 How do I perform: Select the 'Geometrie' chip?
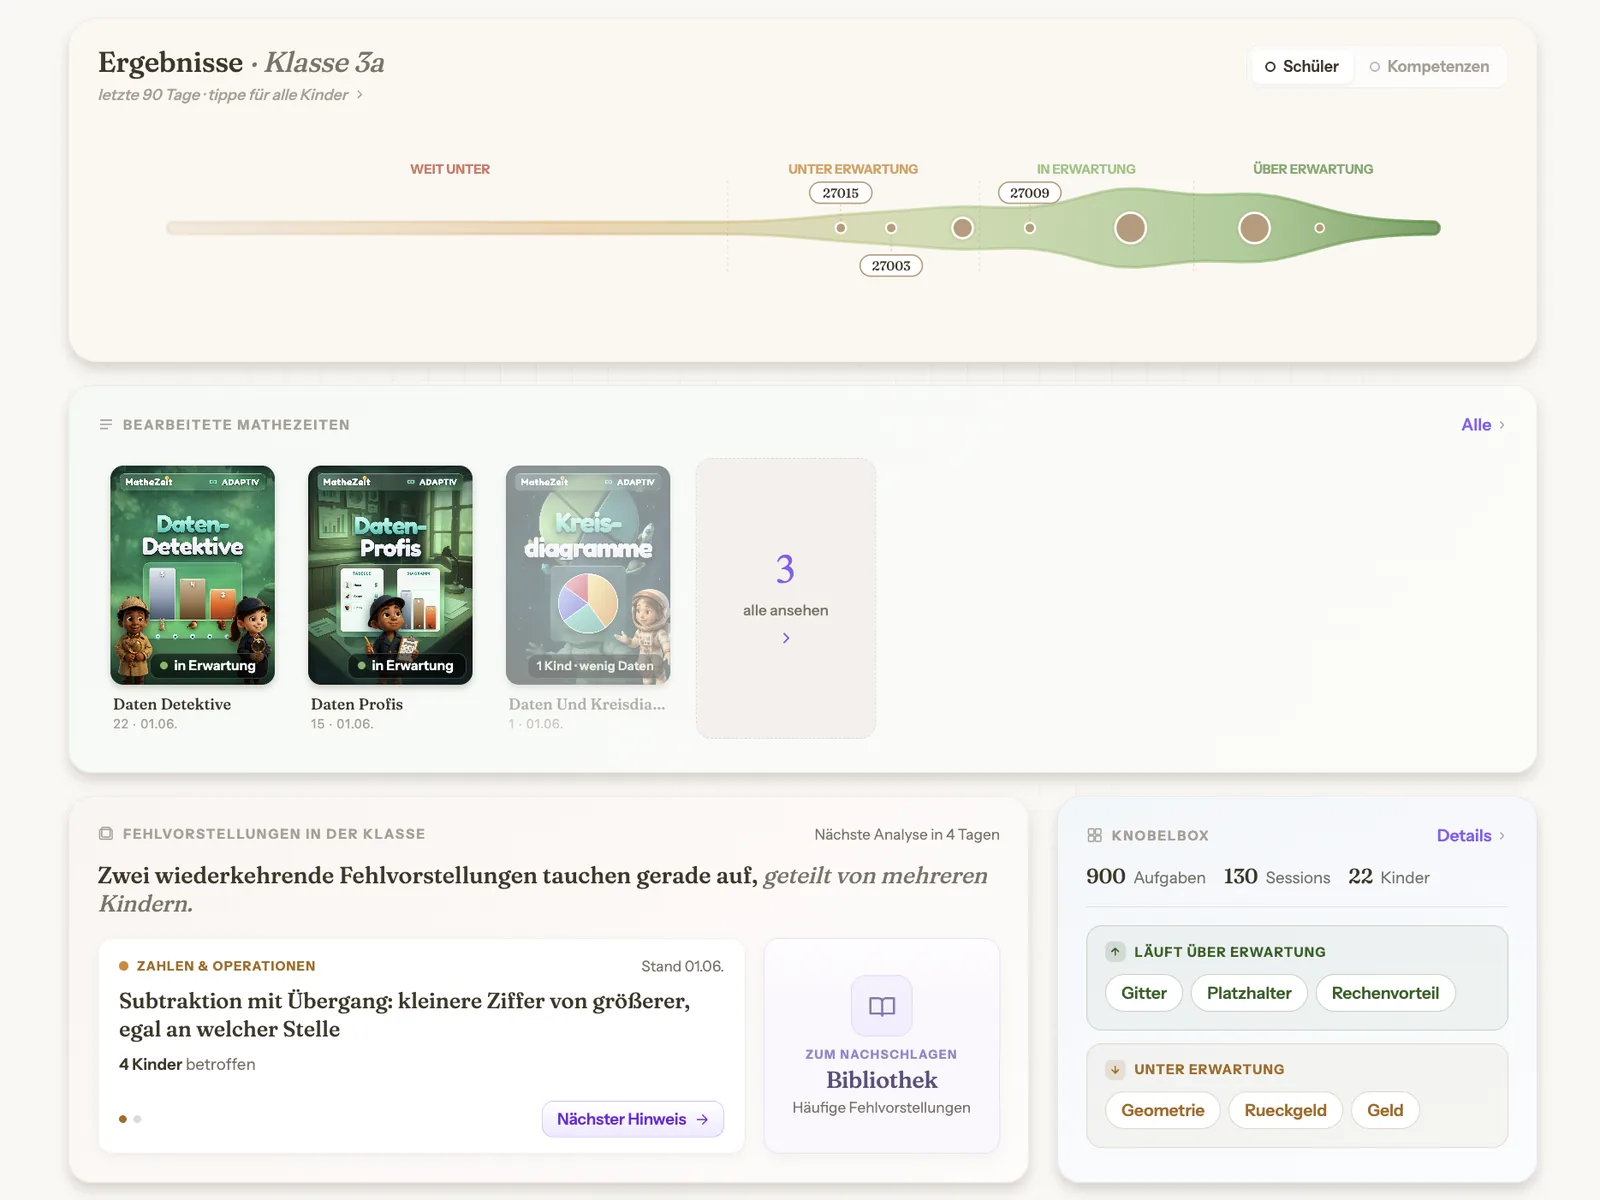[x=1163, y=1110]
